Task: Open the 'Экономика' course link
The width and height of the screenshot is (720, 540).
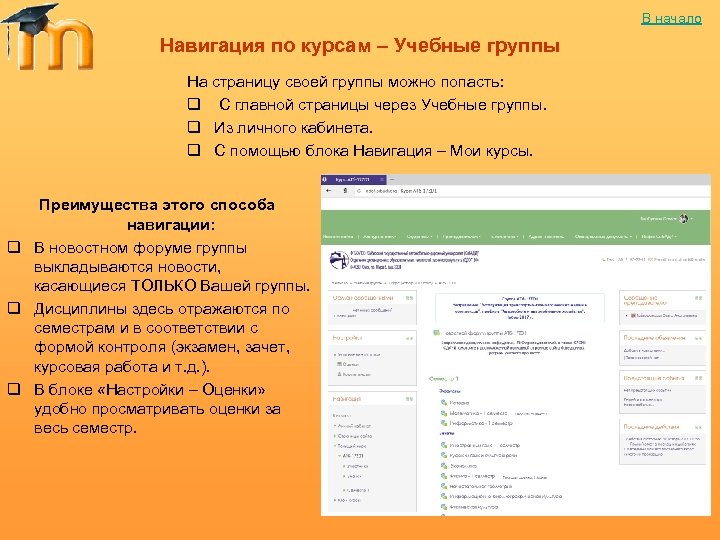Action: point(463,466)
